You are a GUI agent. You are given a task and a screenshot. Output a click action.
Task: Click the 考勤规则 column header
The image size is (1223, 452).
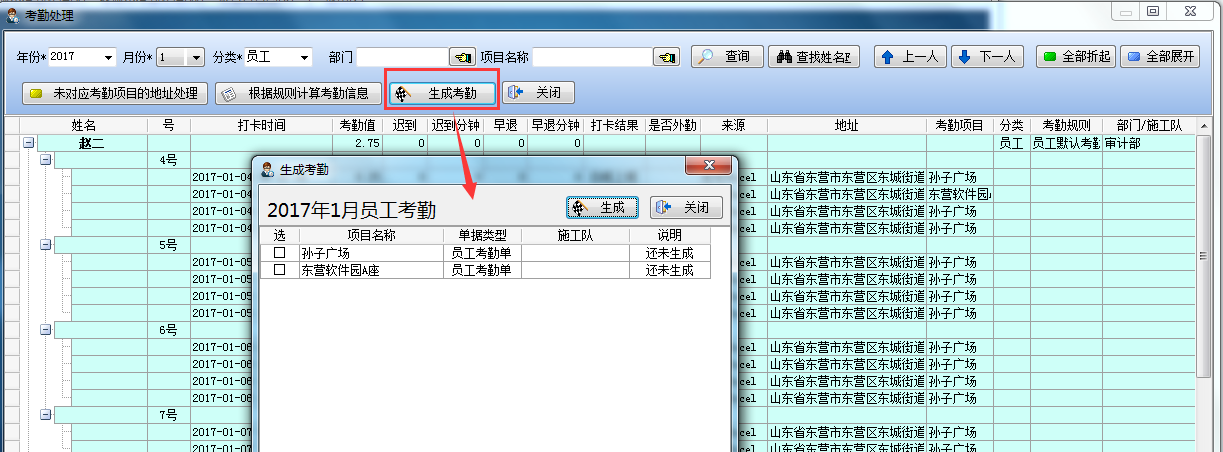pyautogui.click(x=1066, y=126)
